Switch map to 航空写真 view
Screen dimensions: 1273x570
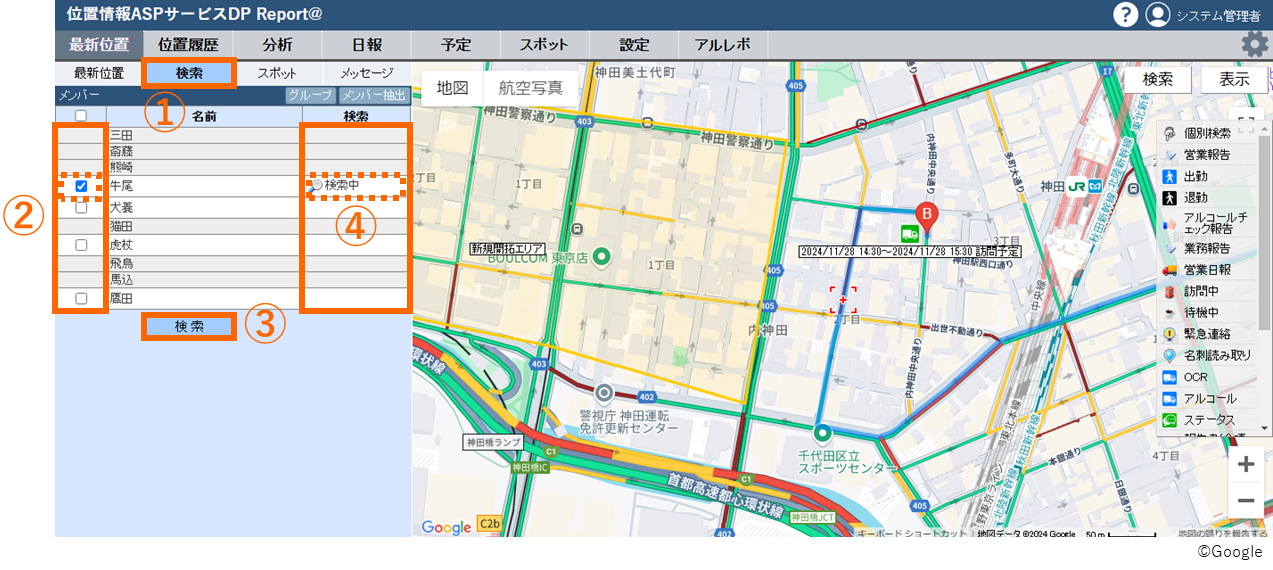click(531, 88)
